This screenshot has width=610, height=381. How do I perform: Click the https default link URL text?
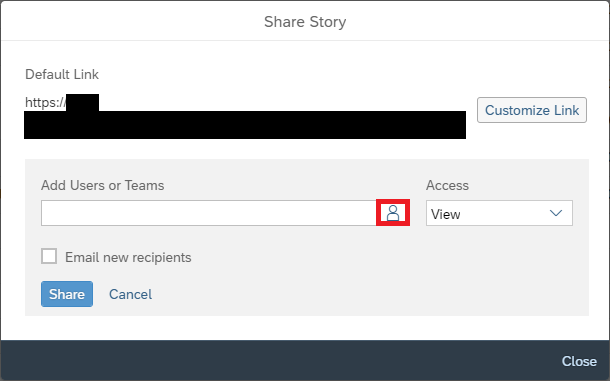pyautogui.click(x=45, y=102)
